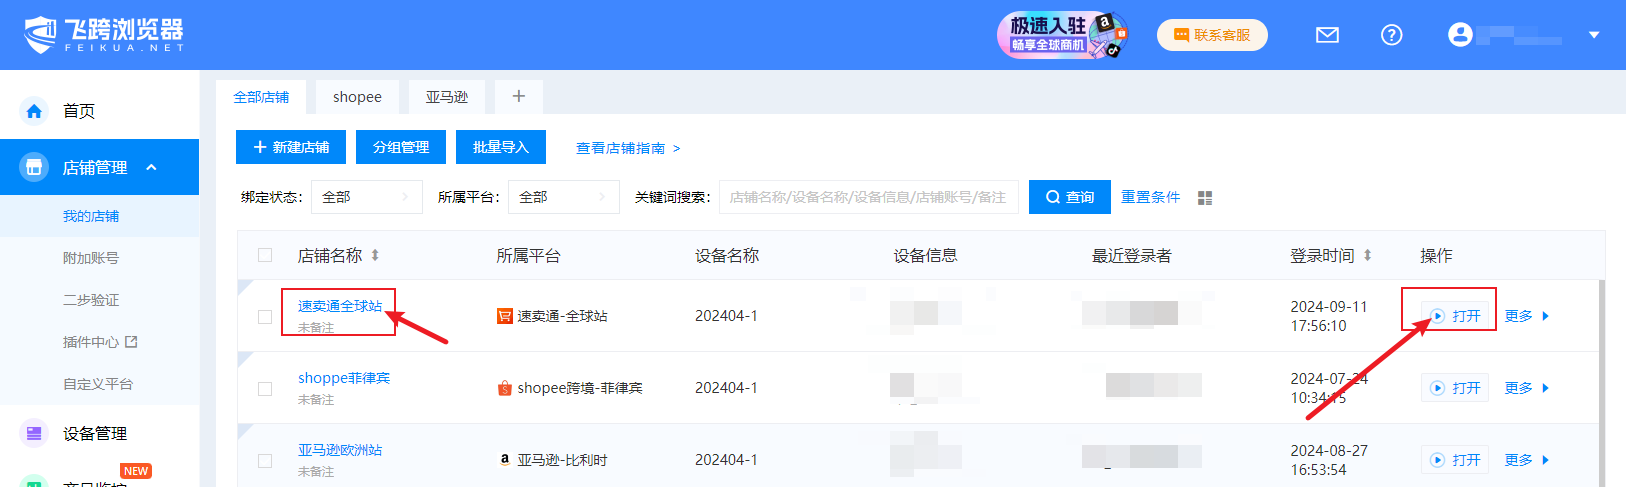The width and height of the screenshot is (1626, 487).
Task: Check the box for 速卖通全球站 row
Action: [265, 316]
